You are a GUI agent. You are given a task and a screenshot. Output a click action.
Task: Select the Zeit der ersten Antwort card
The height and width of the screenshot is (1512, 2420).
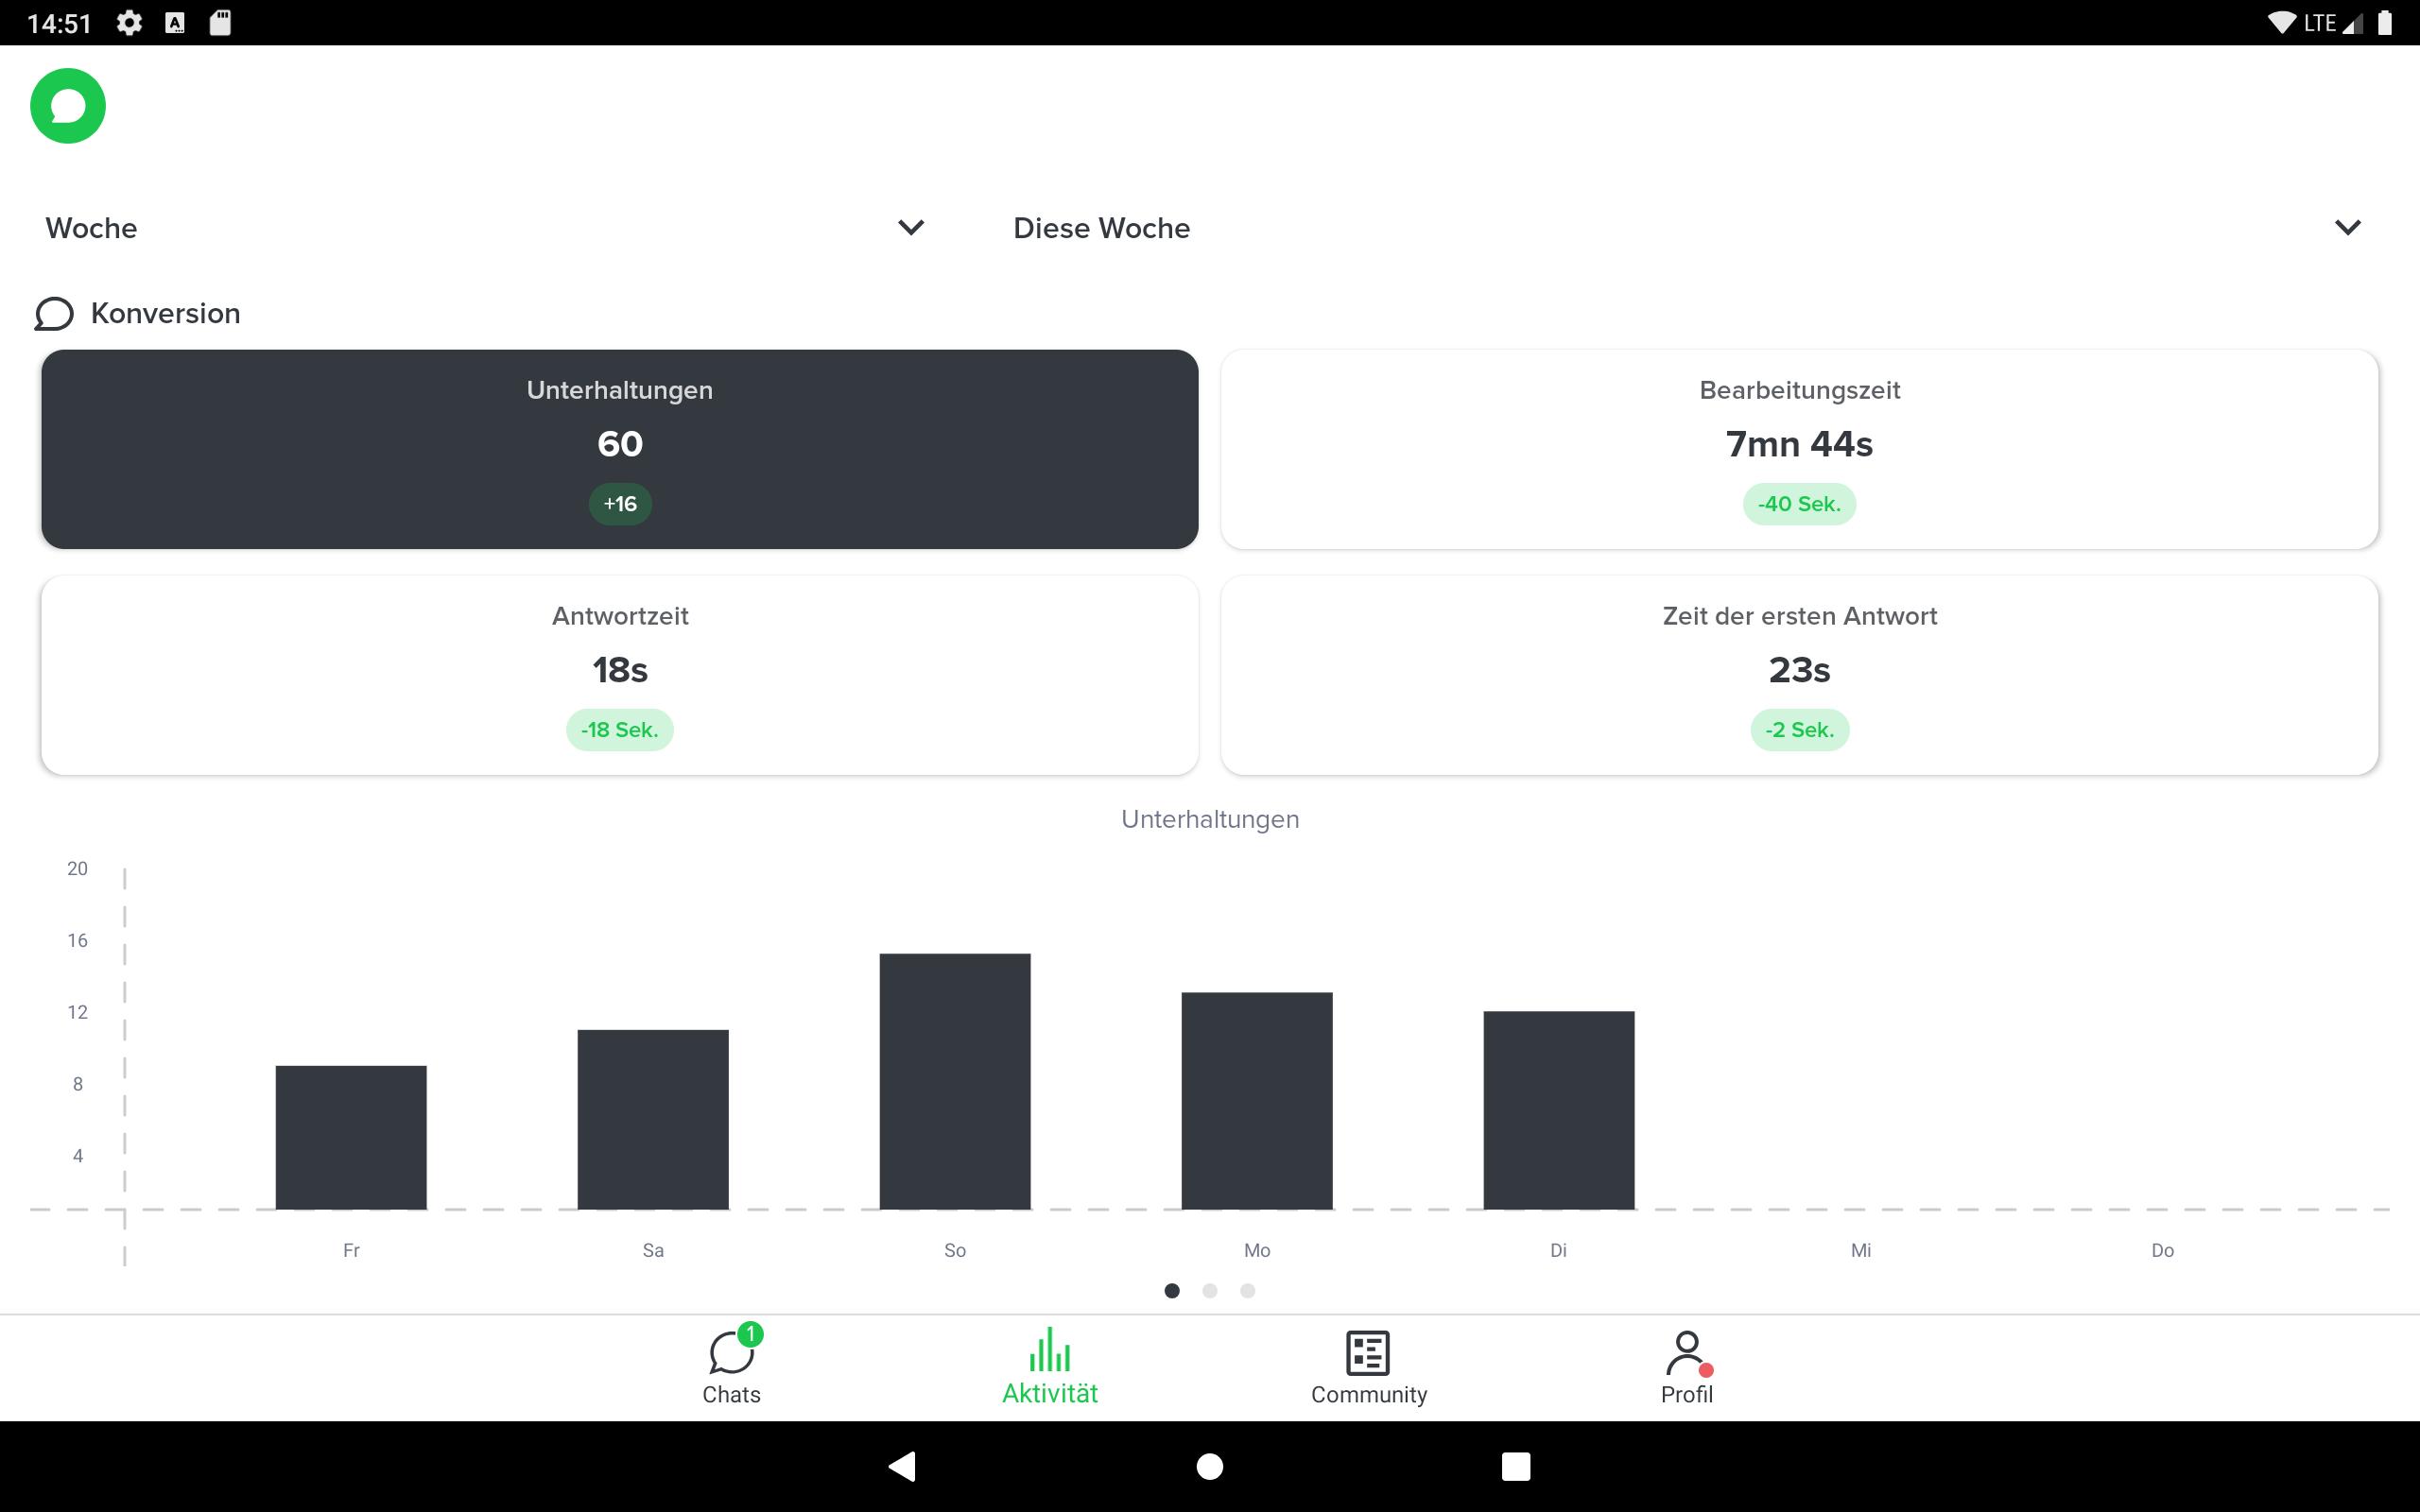(1799, 675)
